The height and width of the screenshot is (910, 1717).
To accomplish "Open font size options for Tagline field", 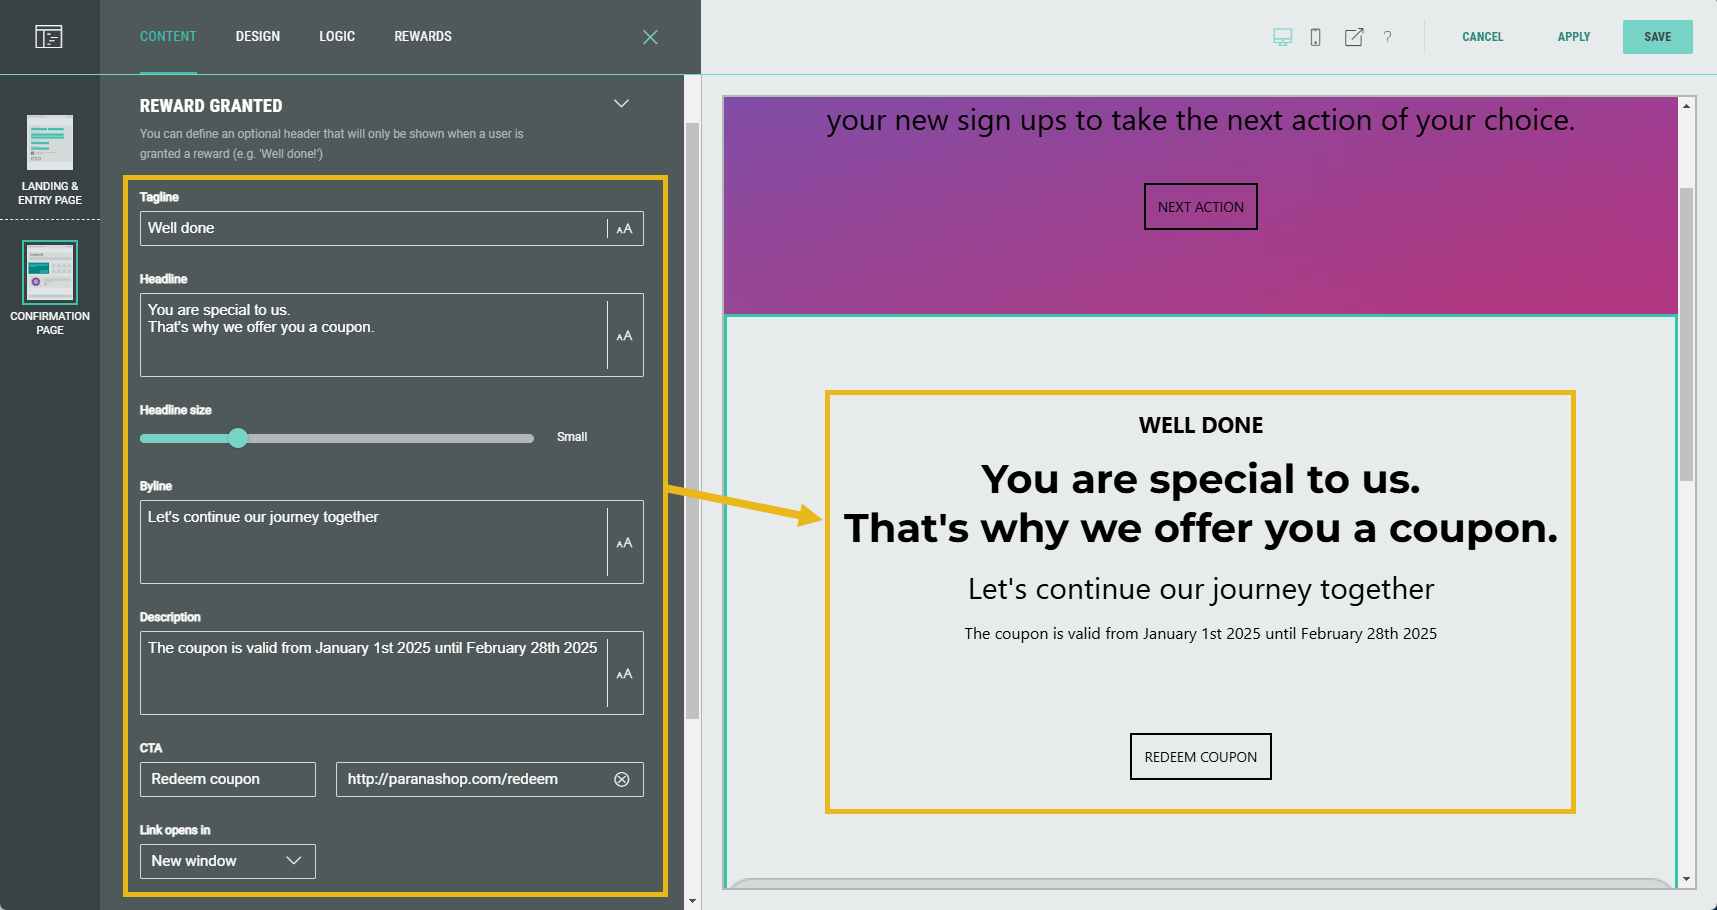I will pyautogui.click(x=624, y=229).
